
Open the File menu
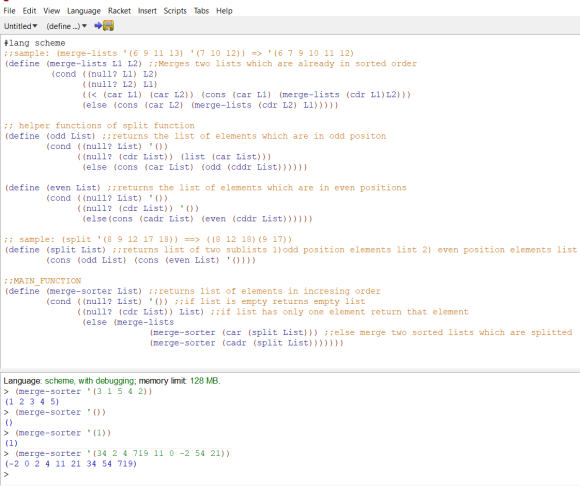(x=9, y=11)
